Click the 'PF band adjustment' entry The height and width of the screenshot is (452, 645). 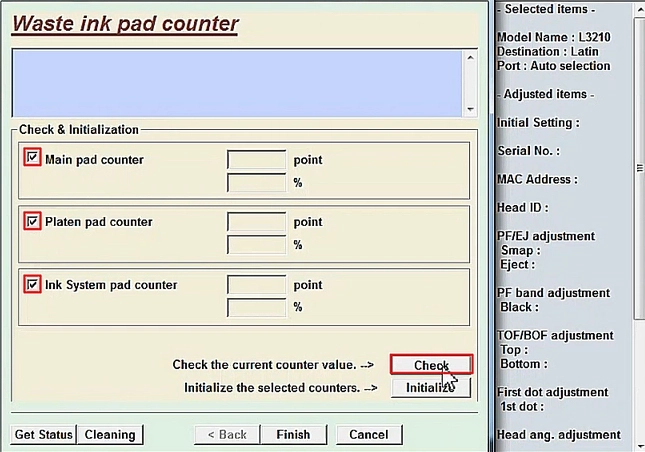click(x=554, y=293)
